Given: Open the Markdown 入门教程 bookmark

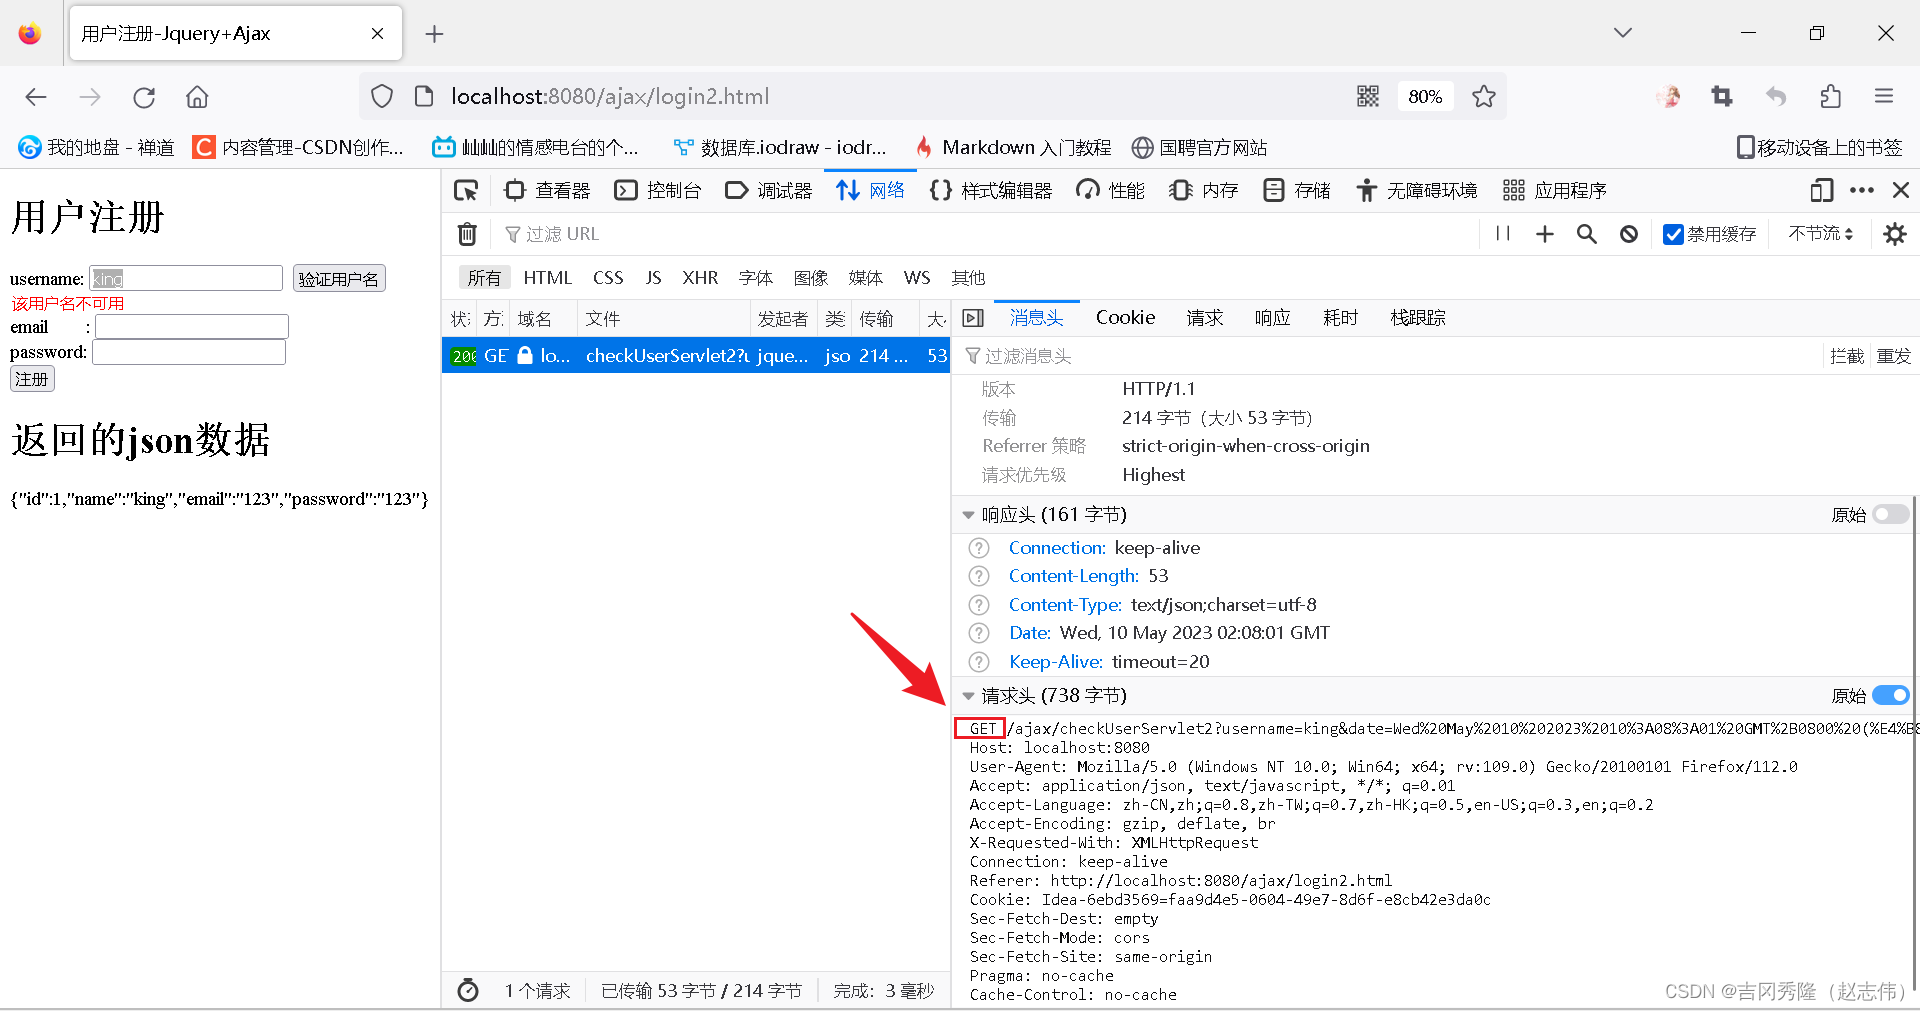Looking at the screenshot, I should point(1012,148).
